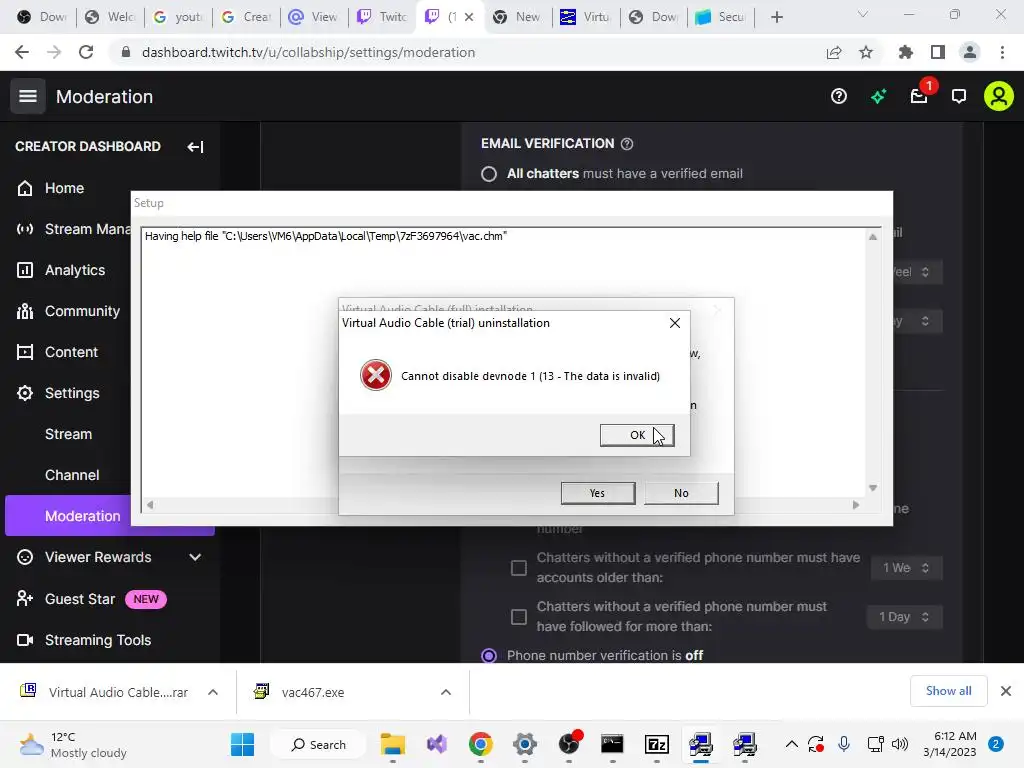Open the microphone tray icon
Screen dimensions: 1024x768
tap(844, 744)
